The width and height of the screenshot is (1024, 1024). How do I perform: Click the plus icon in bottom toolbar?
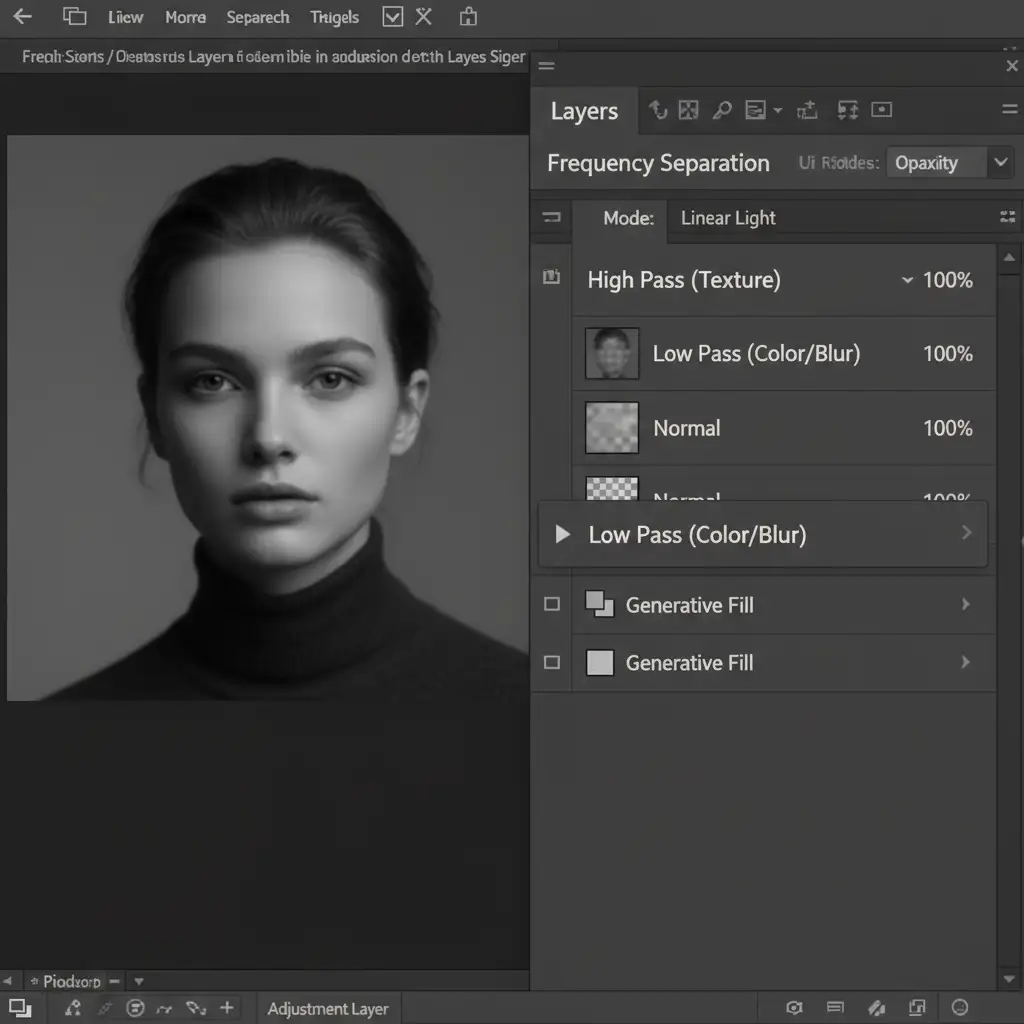pyautogui.click(x=227, y=1008)
